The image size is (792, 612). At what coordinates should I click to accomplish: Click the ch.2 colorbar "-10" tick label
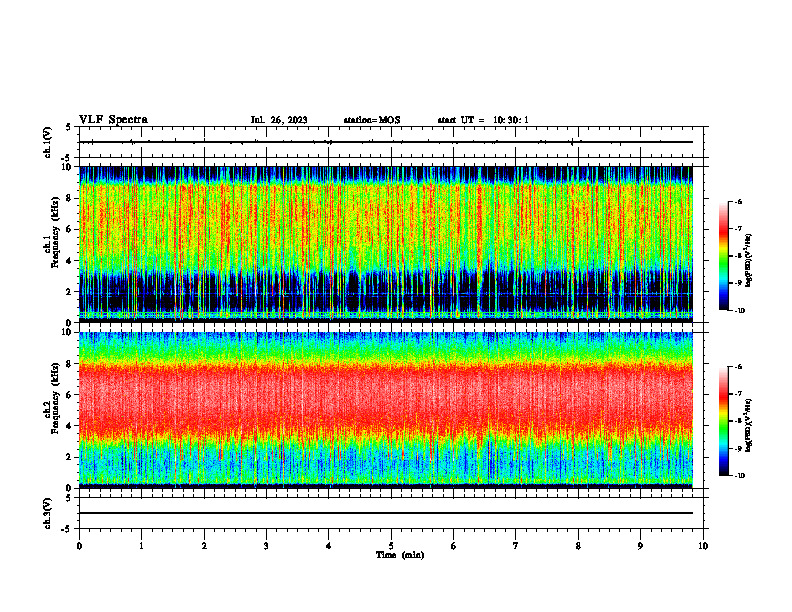740,476
